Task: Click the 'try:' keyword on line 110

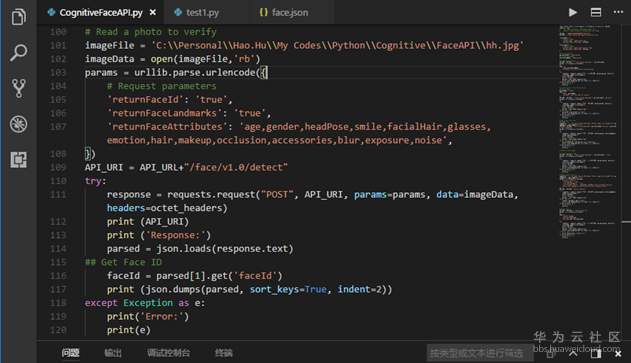Action: 95,181
